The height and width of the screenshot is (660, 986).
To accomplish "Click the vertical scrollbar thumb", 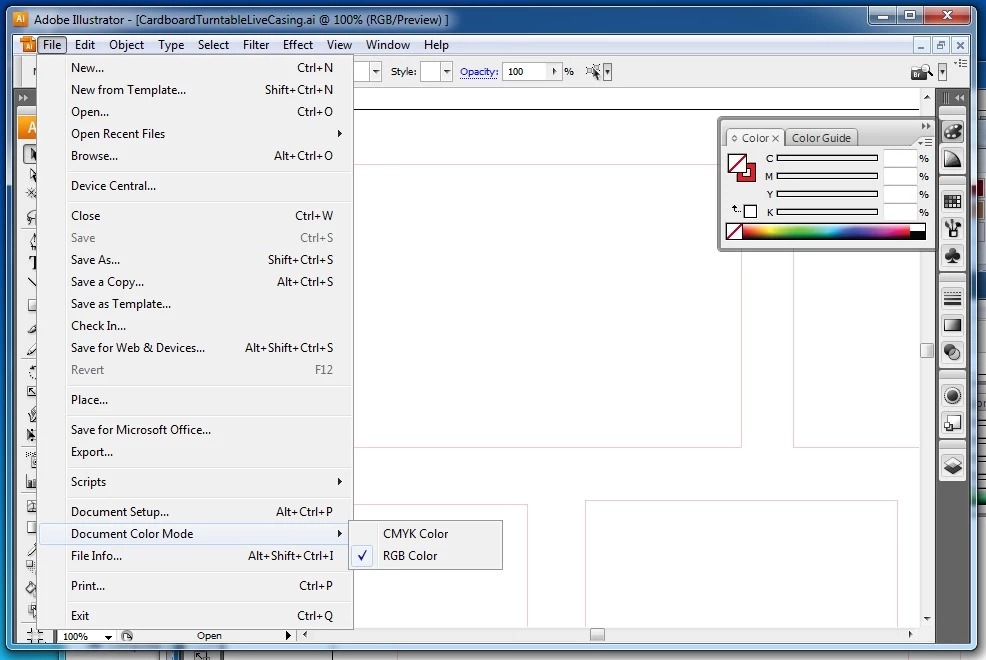I will click(926, 350).
